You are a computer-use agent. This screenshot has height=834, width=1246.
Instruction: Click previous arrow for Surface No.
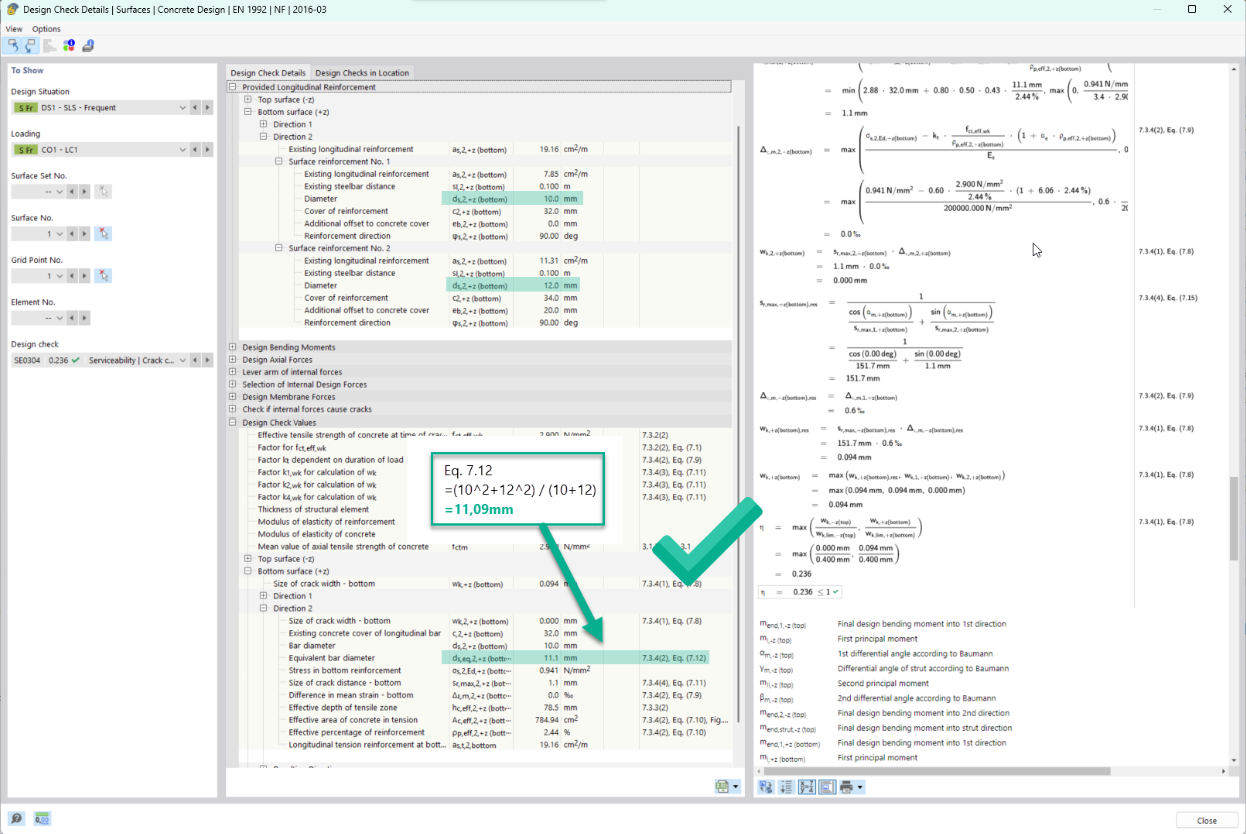tap(72, 233)
